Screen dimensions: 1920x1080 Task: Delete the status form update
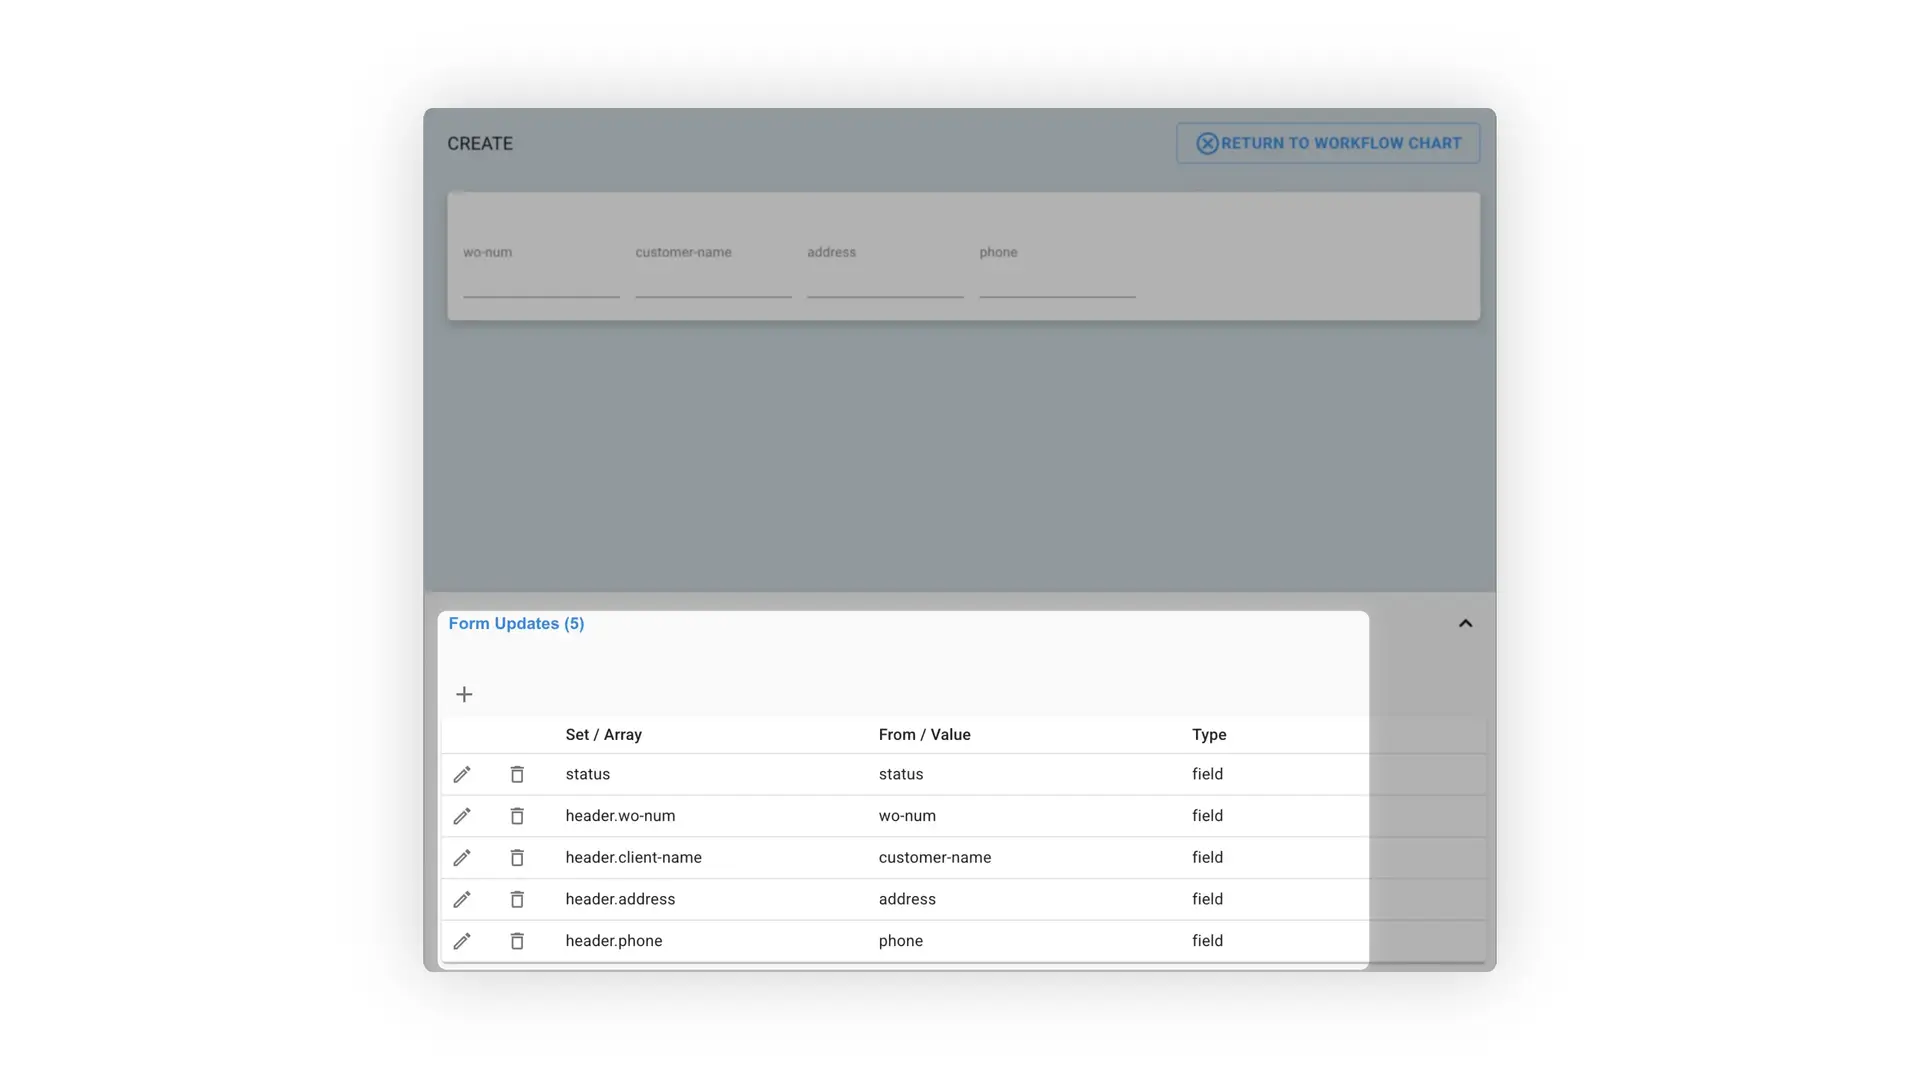[x=517, y=773]
